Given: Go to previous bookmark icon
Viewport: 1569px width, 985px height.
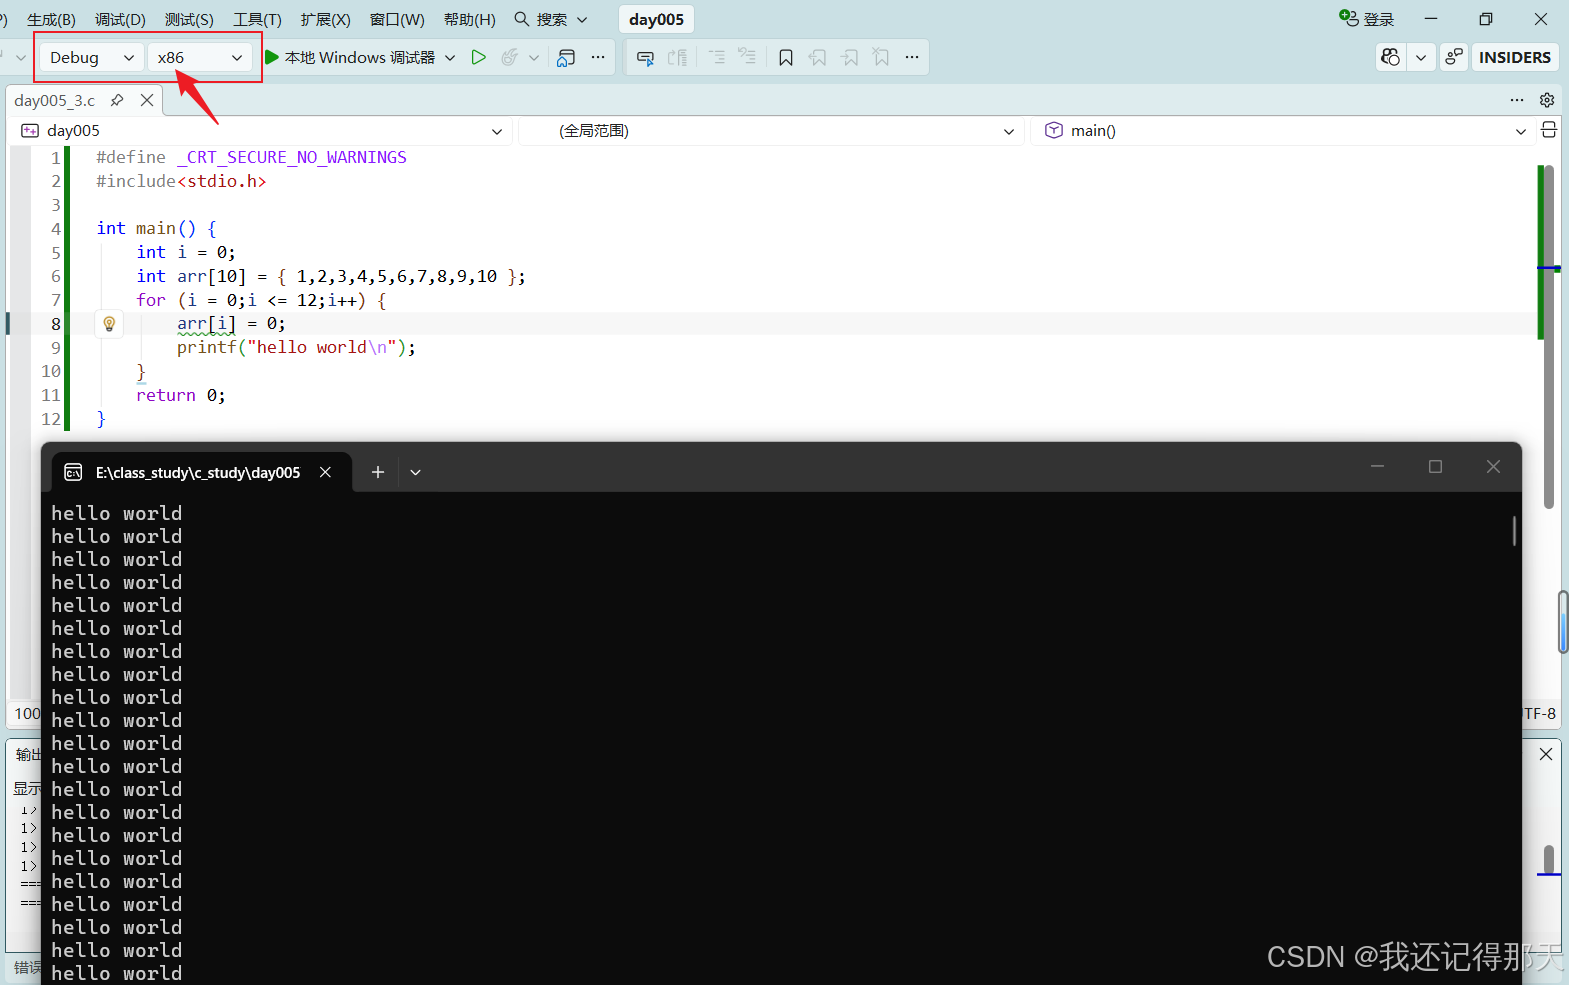Looking at the screenshot, I should tap(818, 57).
